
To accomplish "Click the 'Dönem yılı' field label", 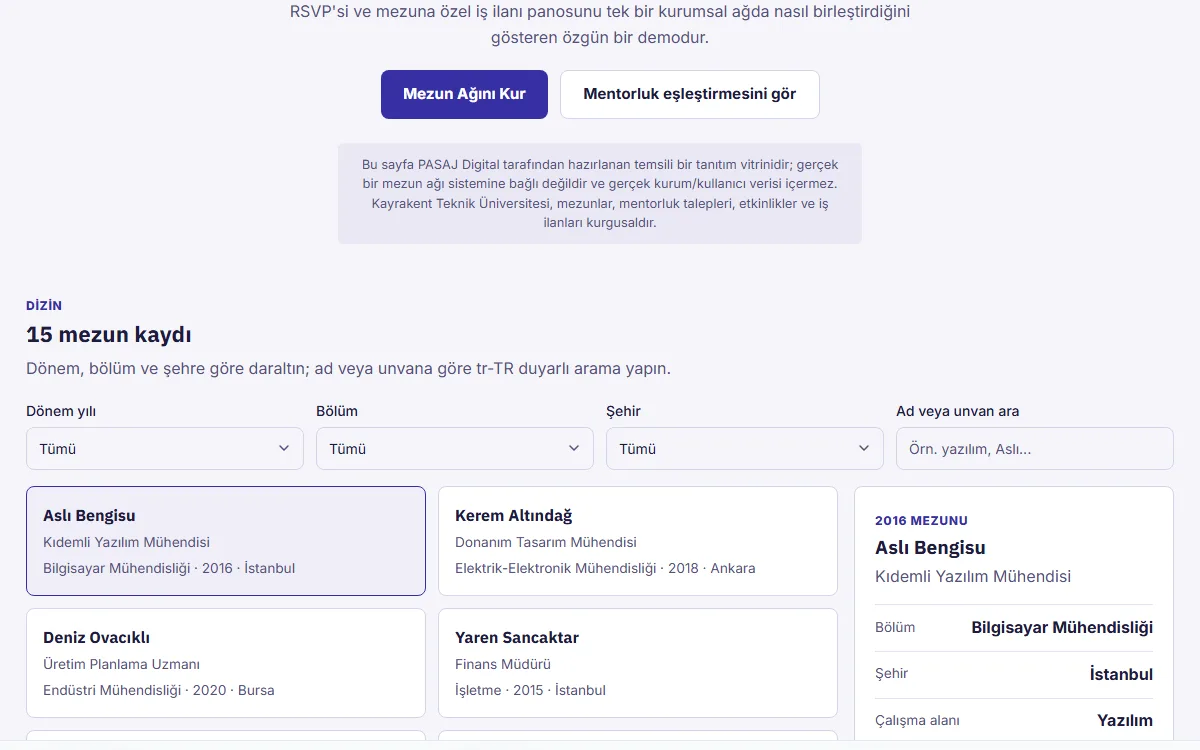I will (x=61, y=411).
